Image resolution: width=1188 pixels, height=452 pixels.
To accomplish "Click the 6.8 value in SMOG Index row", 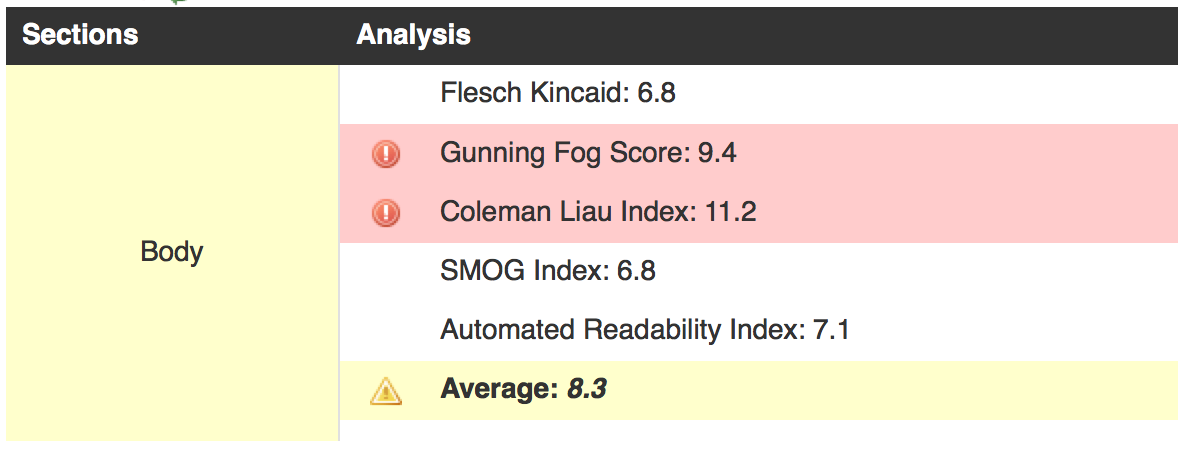I will [x=636, y=270].
